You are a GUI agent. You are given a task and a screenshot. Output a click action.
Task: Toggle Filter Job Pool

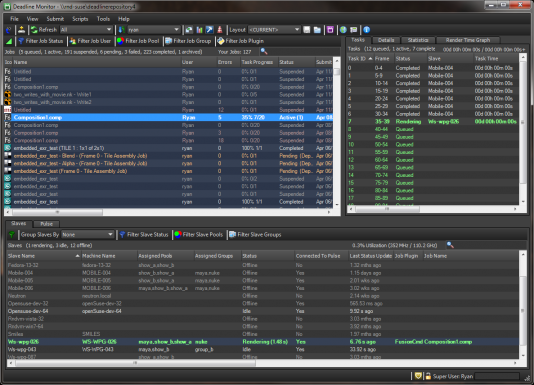click(138, 41)
